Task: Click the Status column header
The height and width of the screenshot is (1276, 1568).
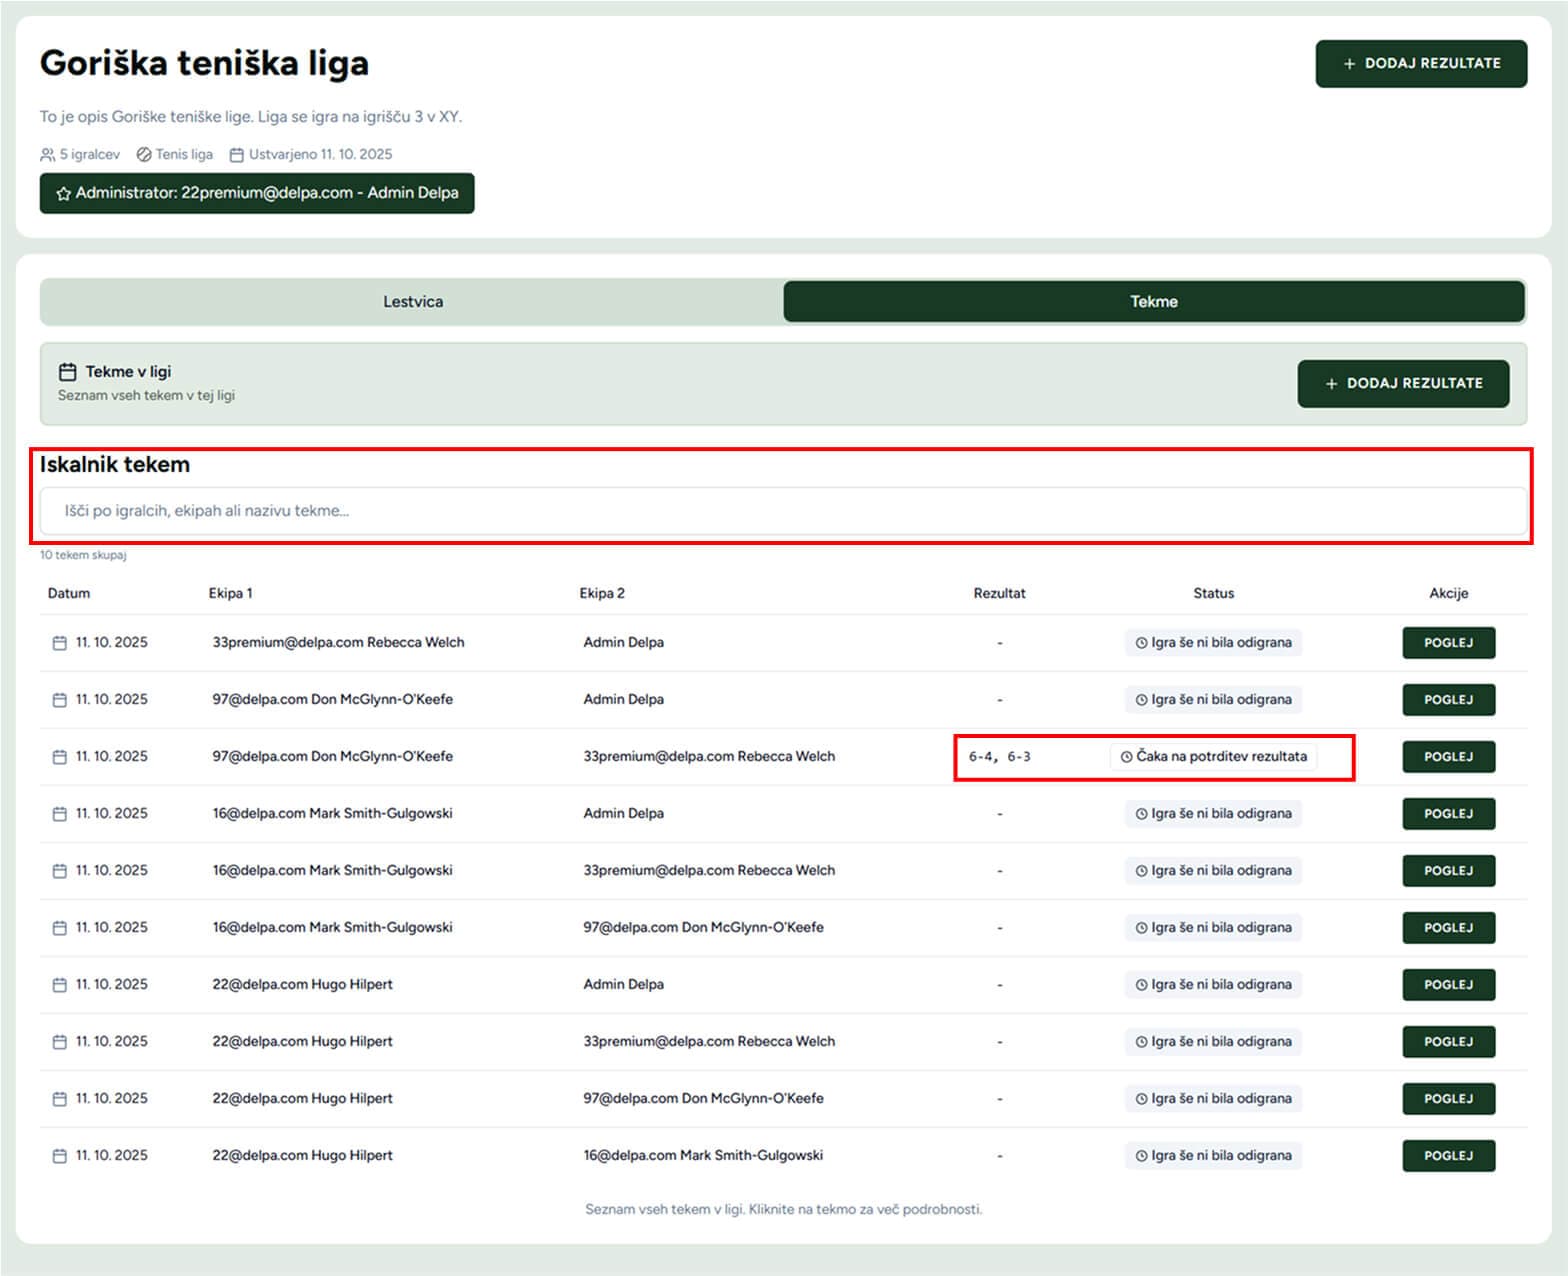Action: (1213, 594)
